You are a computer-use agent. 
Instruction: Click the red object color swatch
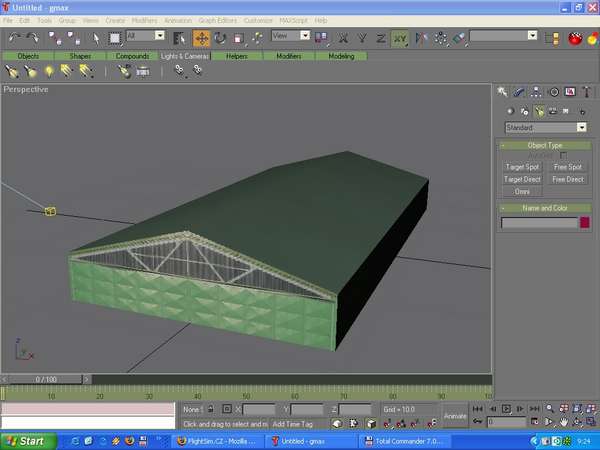pyautogui.click(x=585, y=222)
